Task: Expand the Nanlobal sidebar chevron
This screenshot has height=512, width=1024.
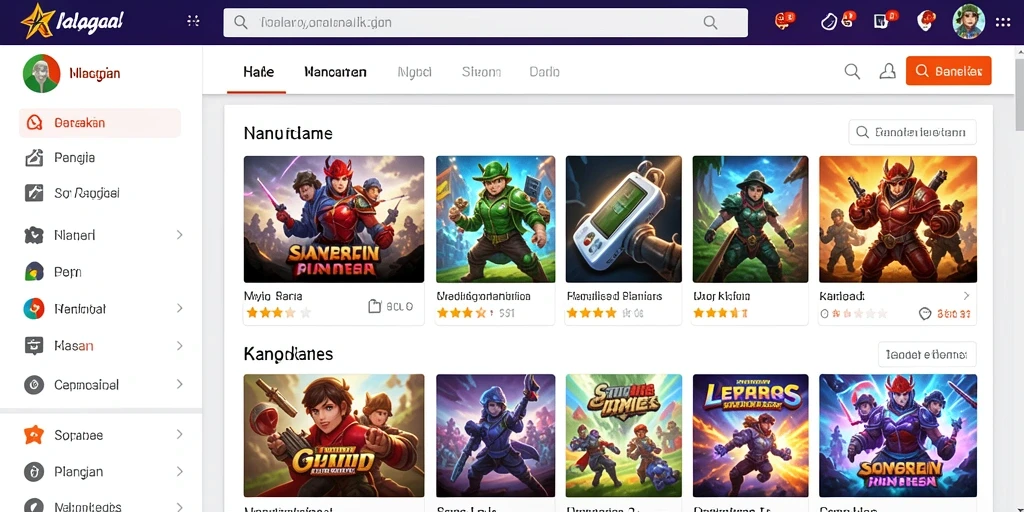Action: coord(180,308)
